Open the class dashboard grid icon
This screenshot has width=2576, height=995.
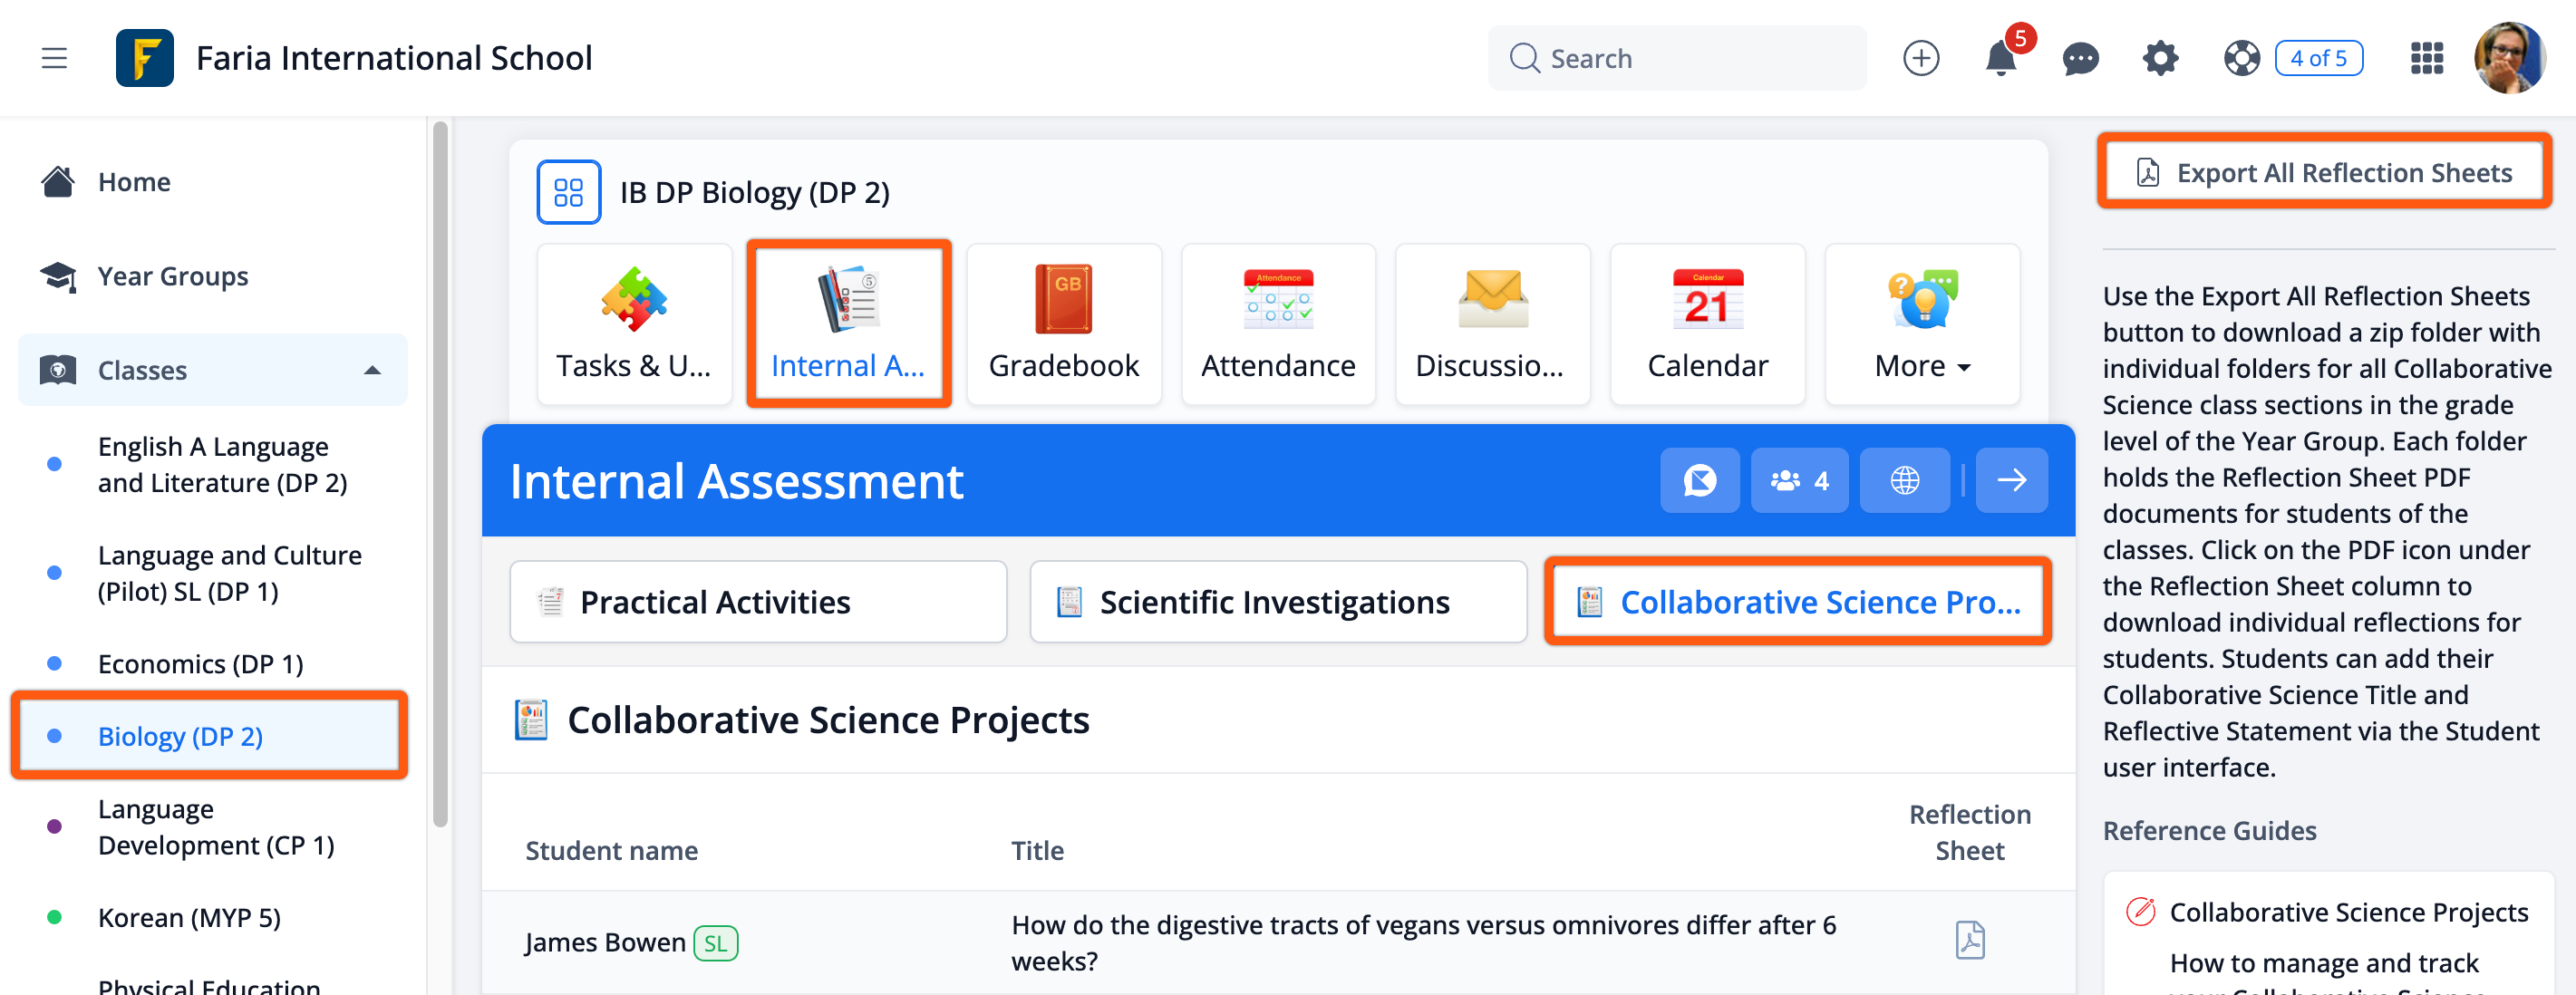point(568,192)
